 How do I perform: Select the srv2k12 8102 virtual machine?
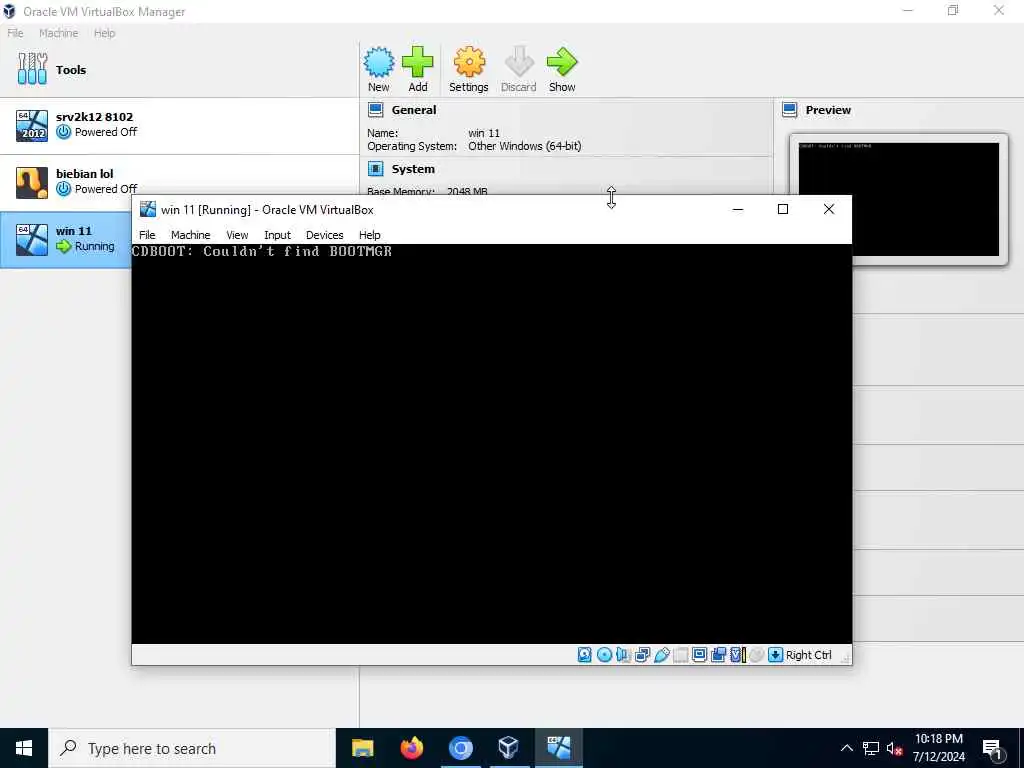(x=180, y=126)
